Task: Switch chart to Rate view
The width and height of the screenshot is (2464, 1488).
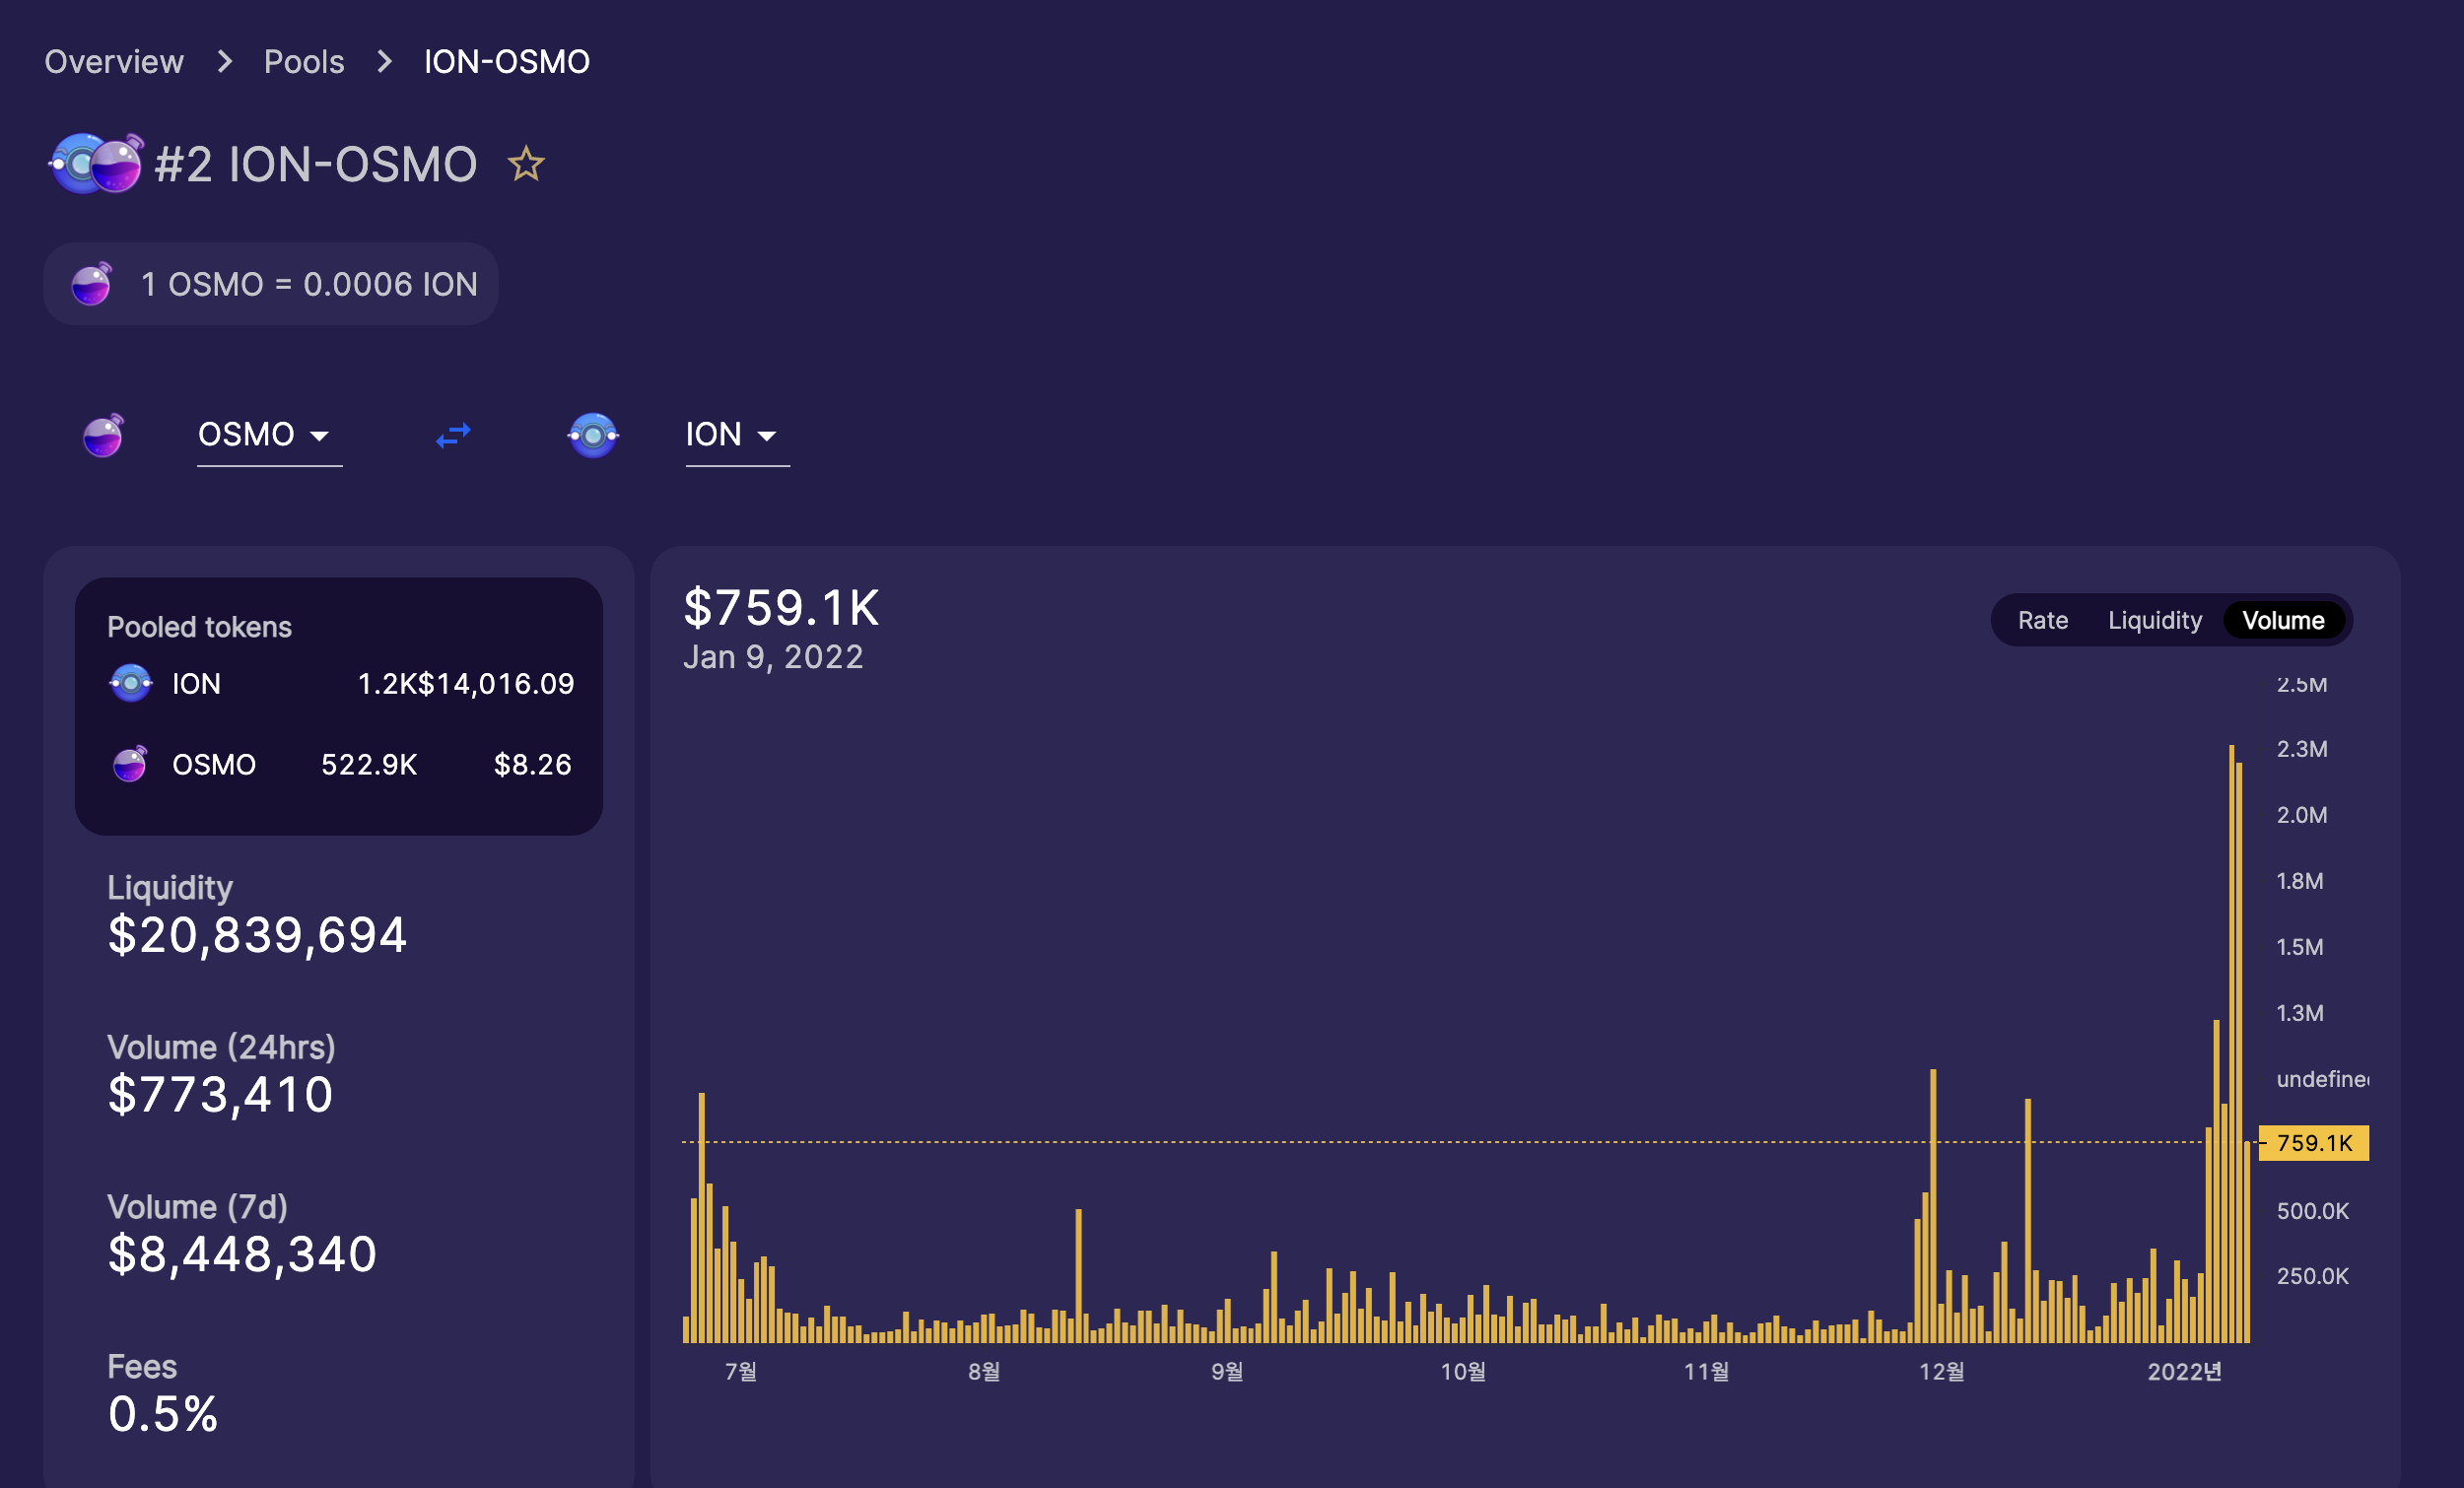Action: pyautogui.click(x=2042, y=620)
